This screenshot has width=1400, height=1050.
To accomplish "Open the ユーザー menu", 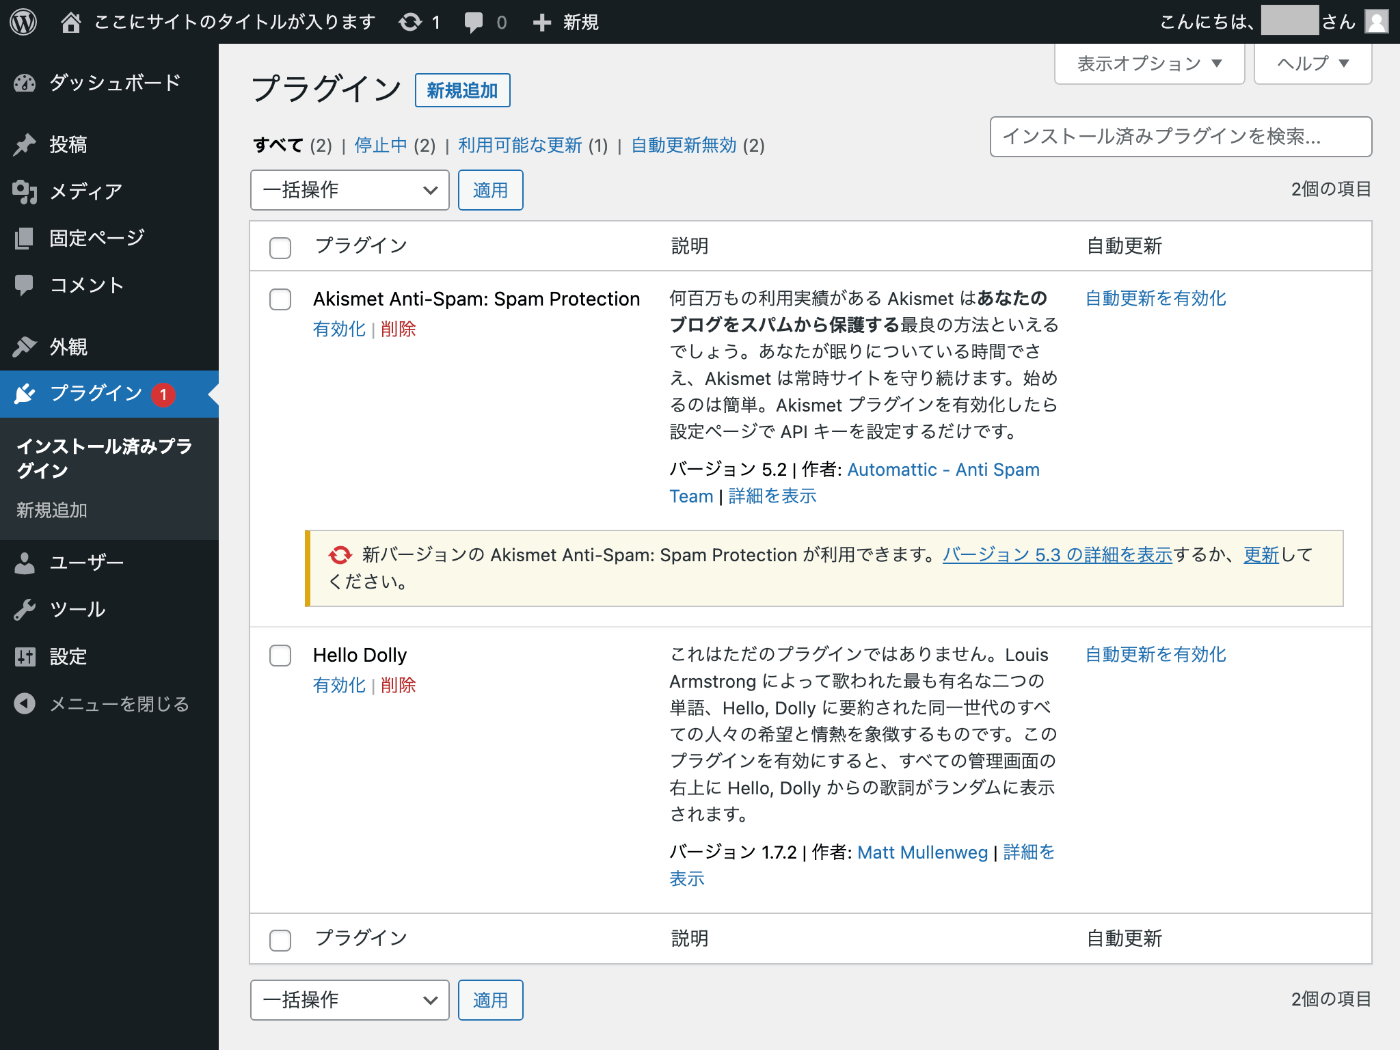I will coord(109,563).
